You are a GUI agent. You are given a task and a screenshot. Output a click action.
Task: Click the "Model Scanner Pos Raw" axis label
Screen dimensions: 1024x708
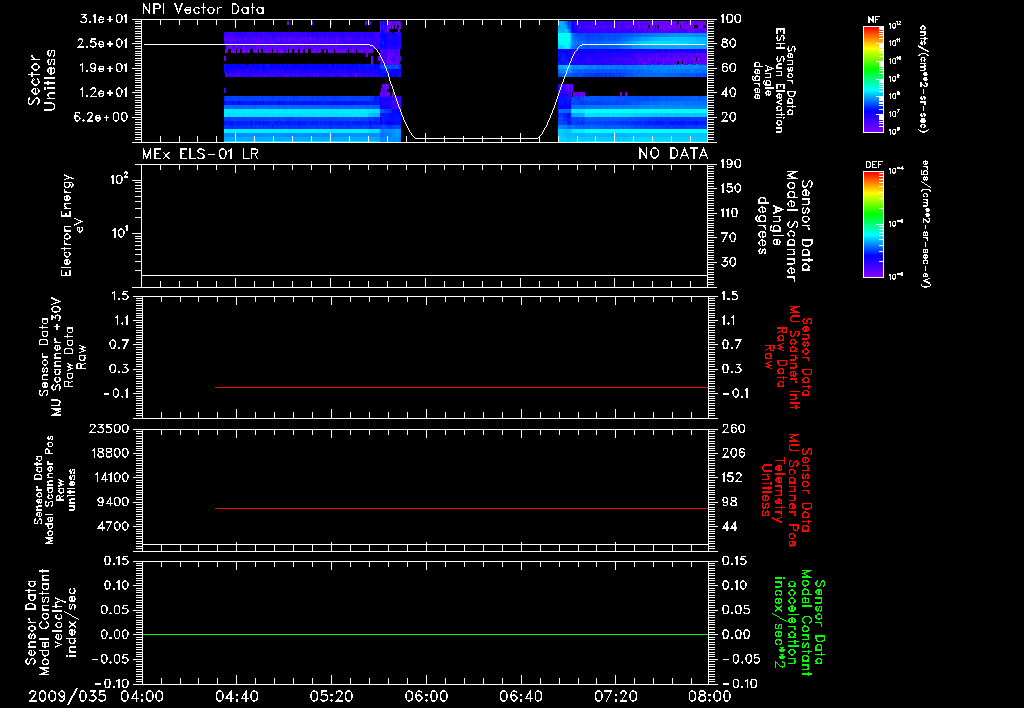[x=56, y=490]
